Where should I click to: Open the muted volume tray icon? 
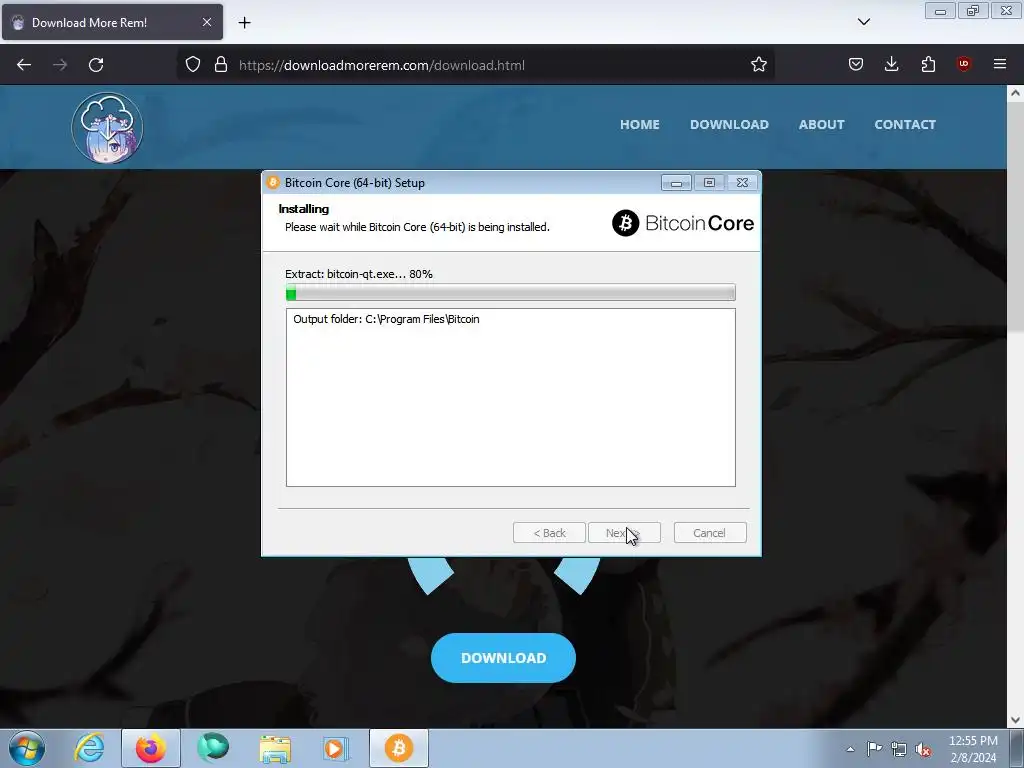click(x=923, y=749)
